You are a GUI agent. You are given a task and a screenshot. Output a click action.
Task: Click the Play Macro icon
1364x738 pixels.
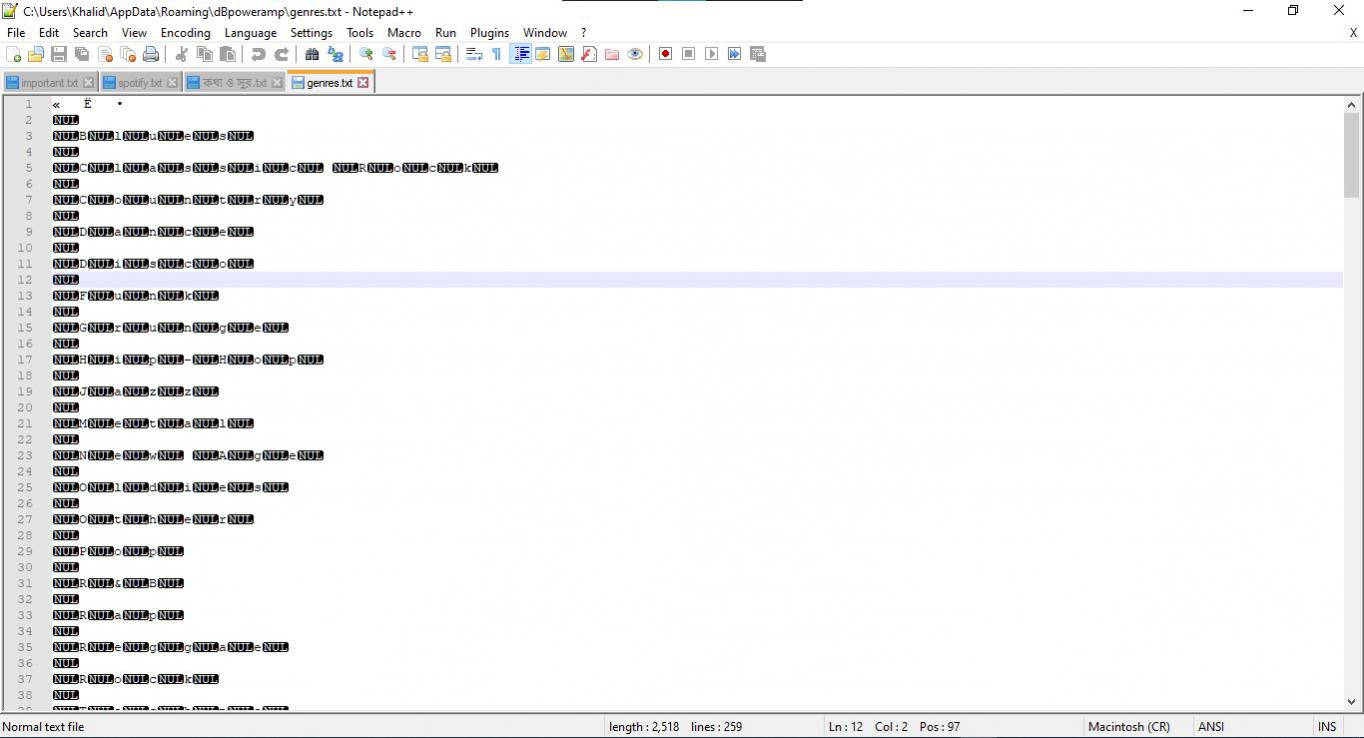pos(711,54)
